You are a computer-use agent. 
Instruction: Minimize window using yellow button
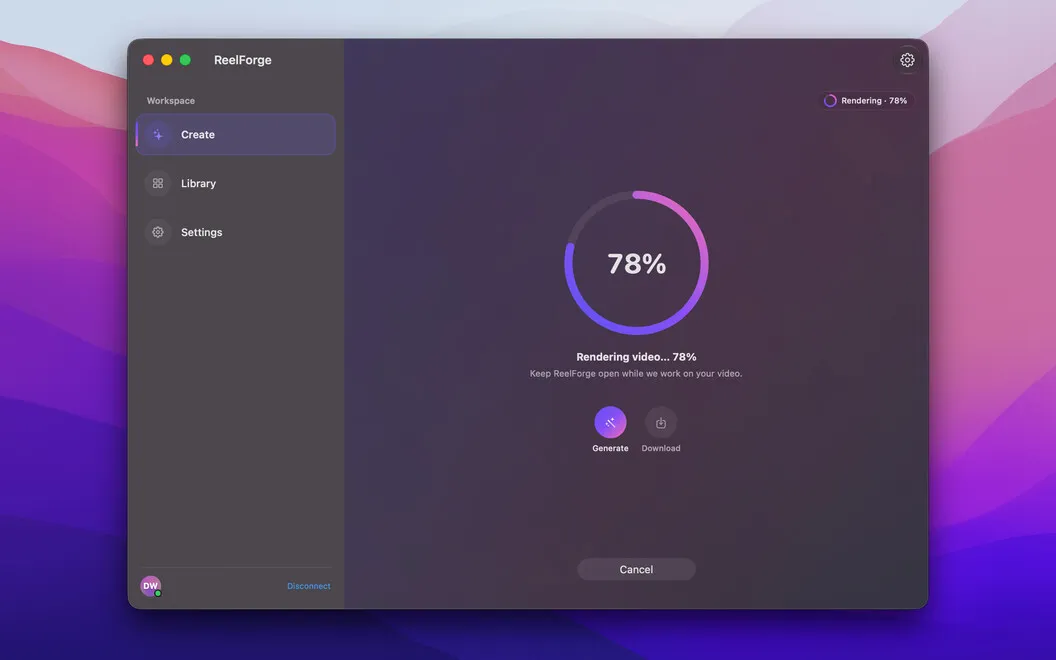coord(166,60)
